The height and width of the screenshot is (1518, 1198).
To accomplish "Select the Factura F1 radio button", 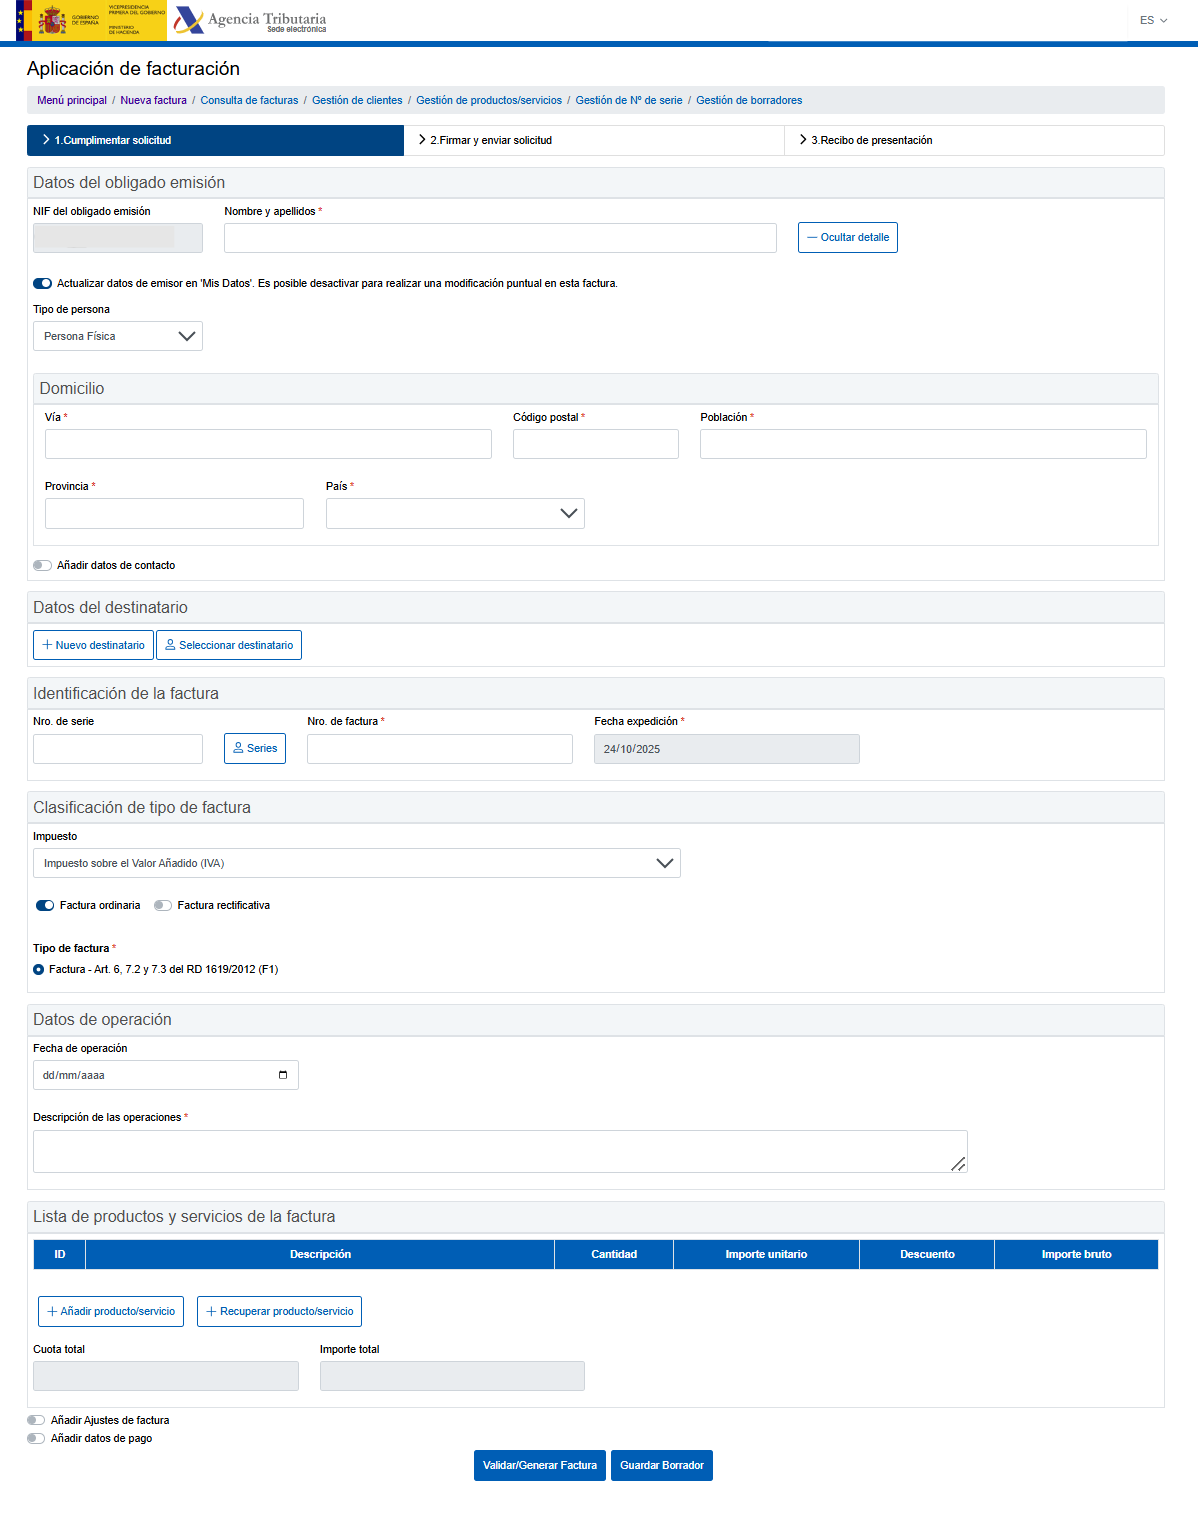I will coord(39,969).
